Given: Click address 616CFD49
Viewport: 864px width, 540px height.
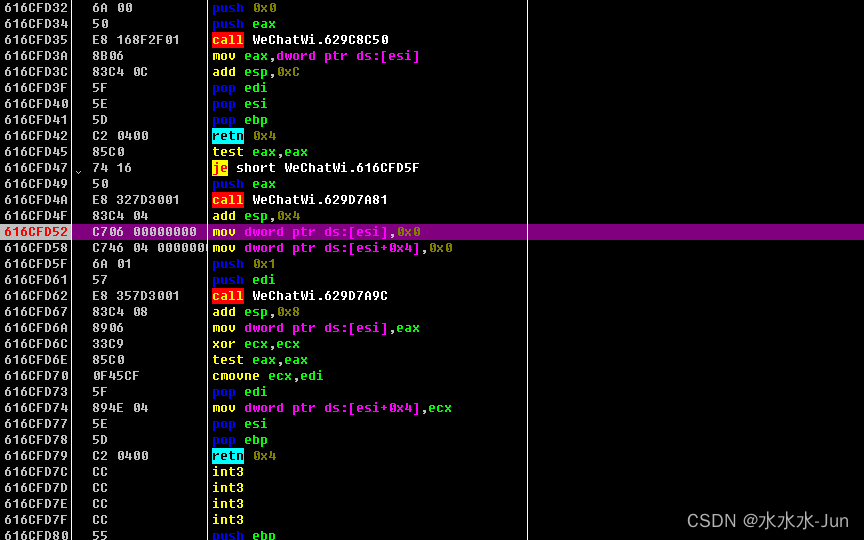Looking at the screenshot, I should pos(36,183).
